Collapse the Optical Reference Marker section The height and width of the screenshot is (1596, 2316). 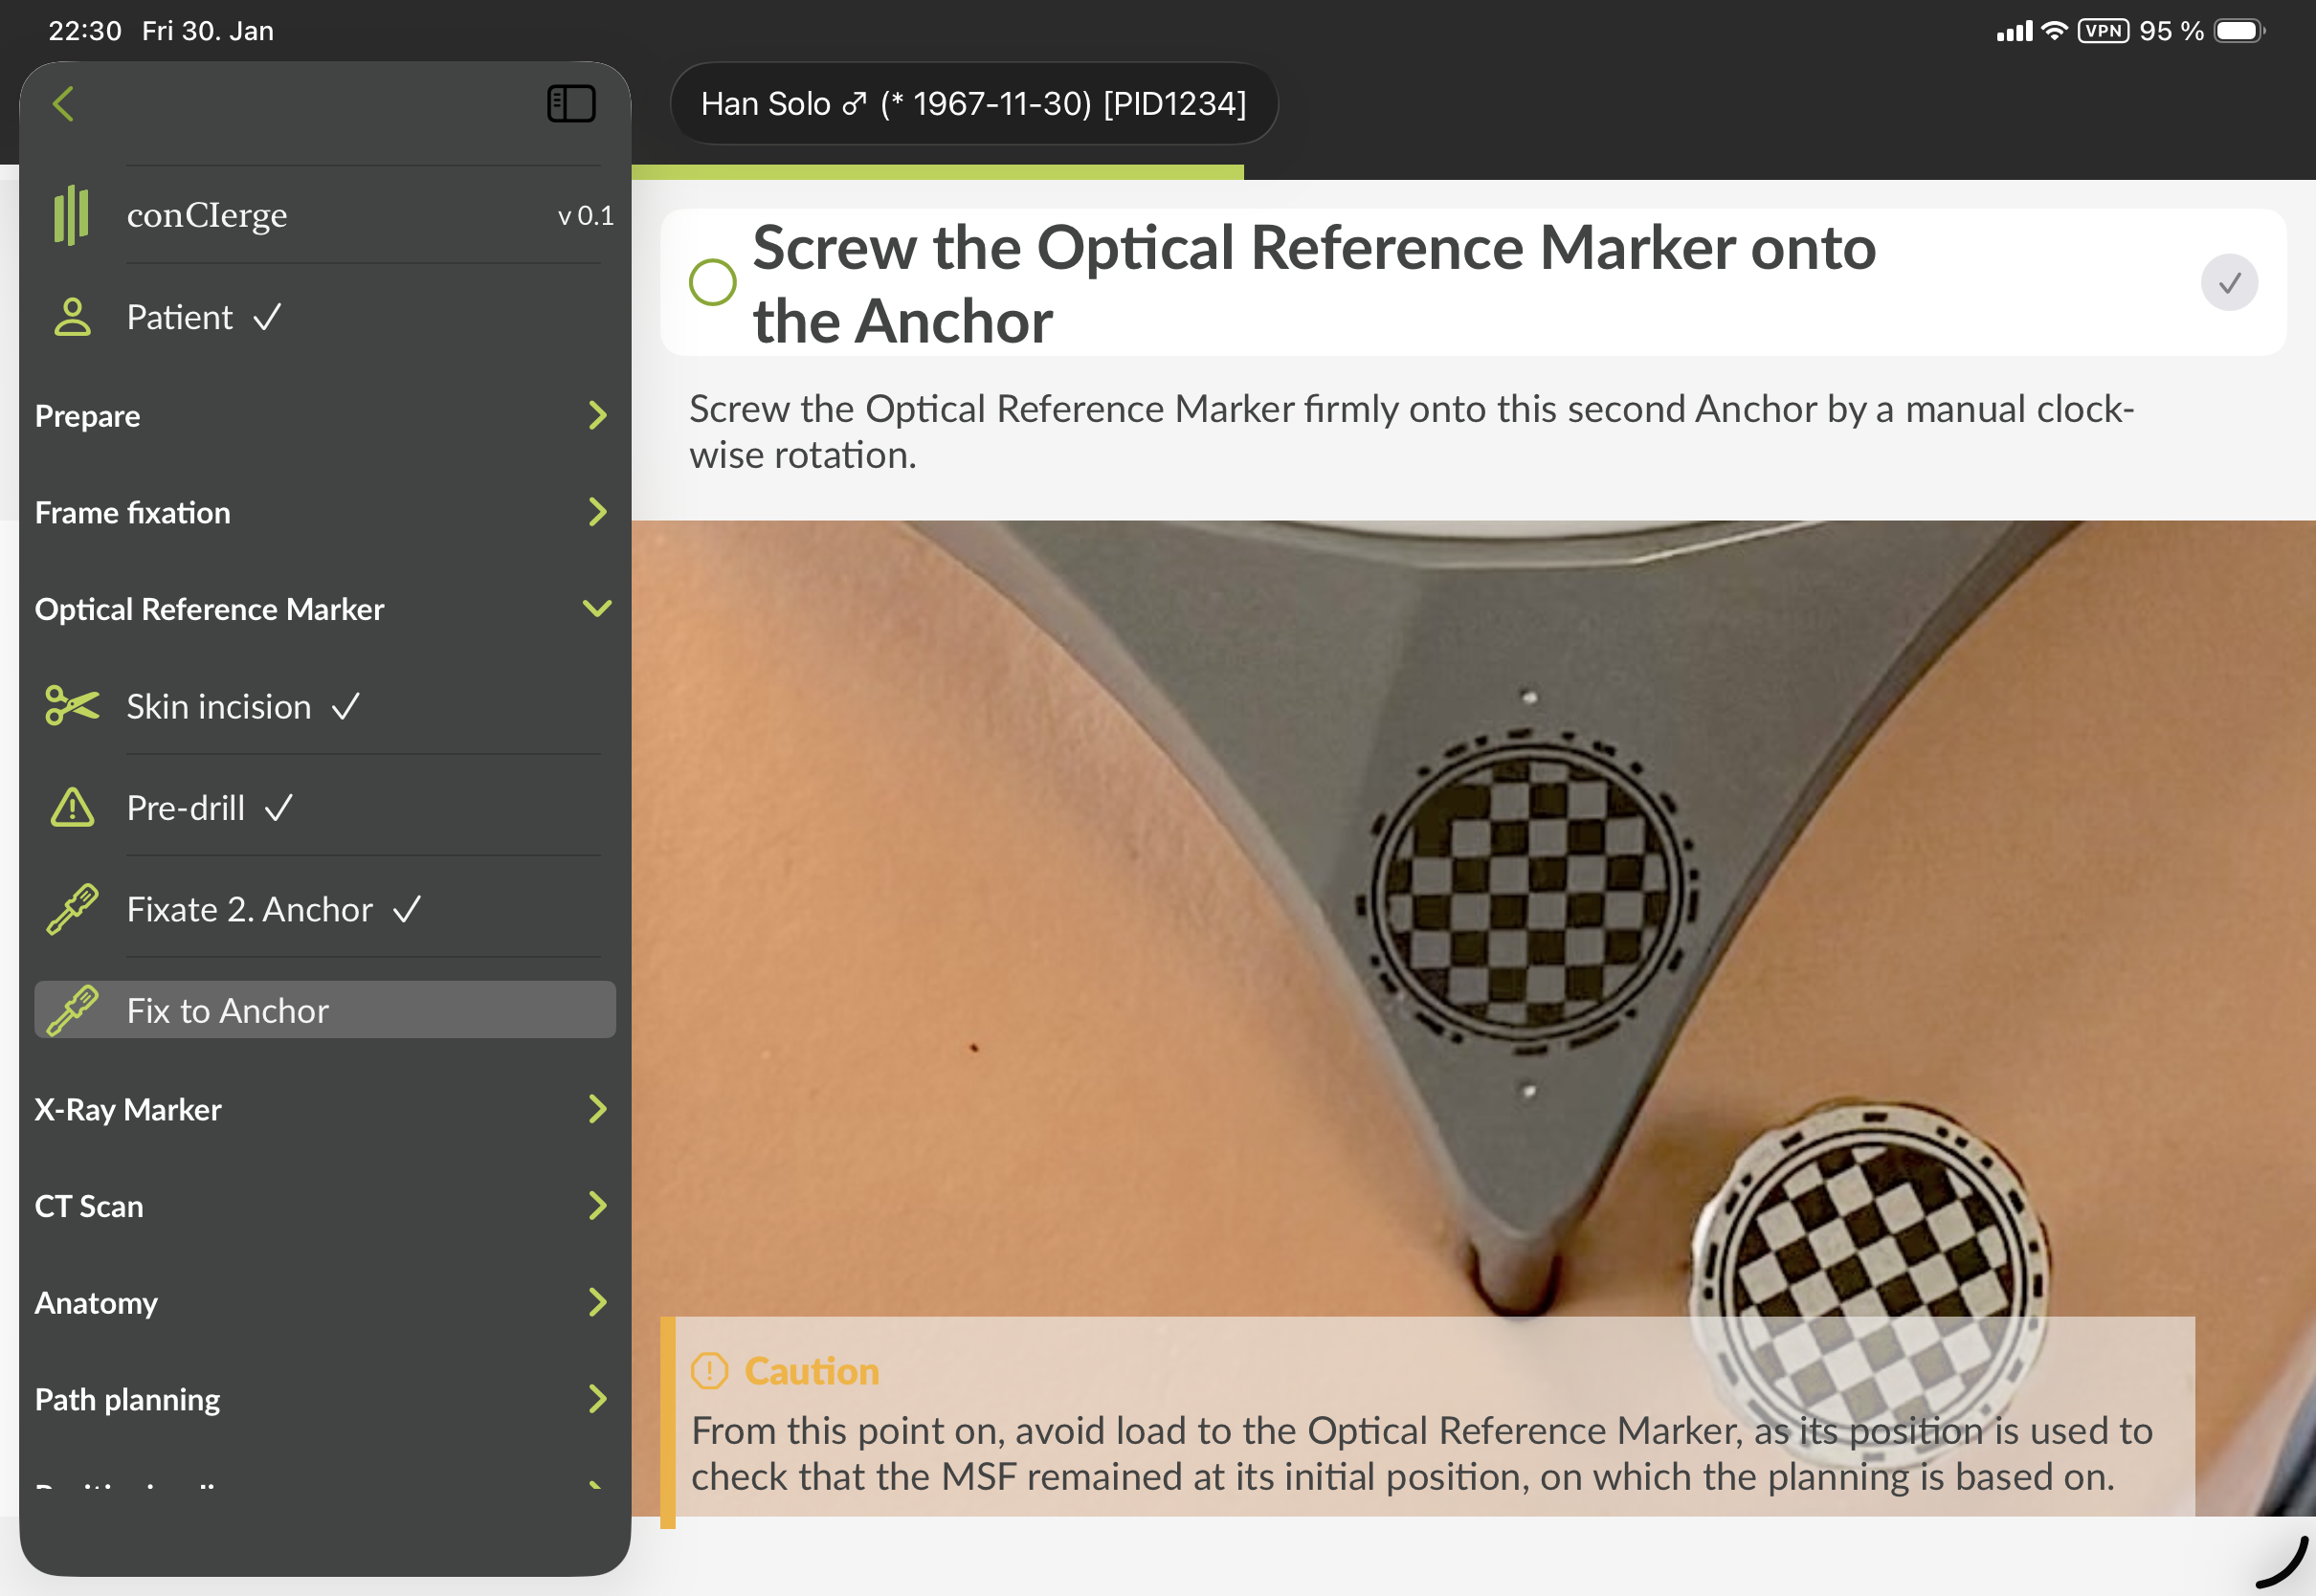pos(325,609)
